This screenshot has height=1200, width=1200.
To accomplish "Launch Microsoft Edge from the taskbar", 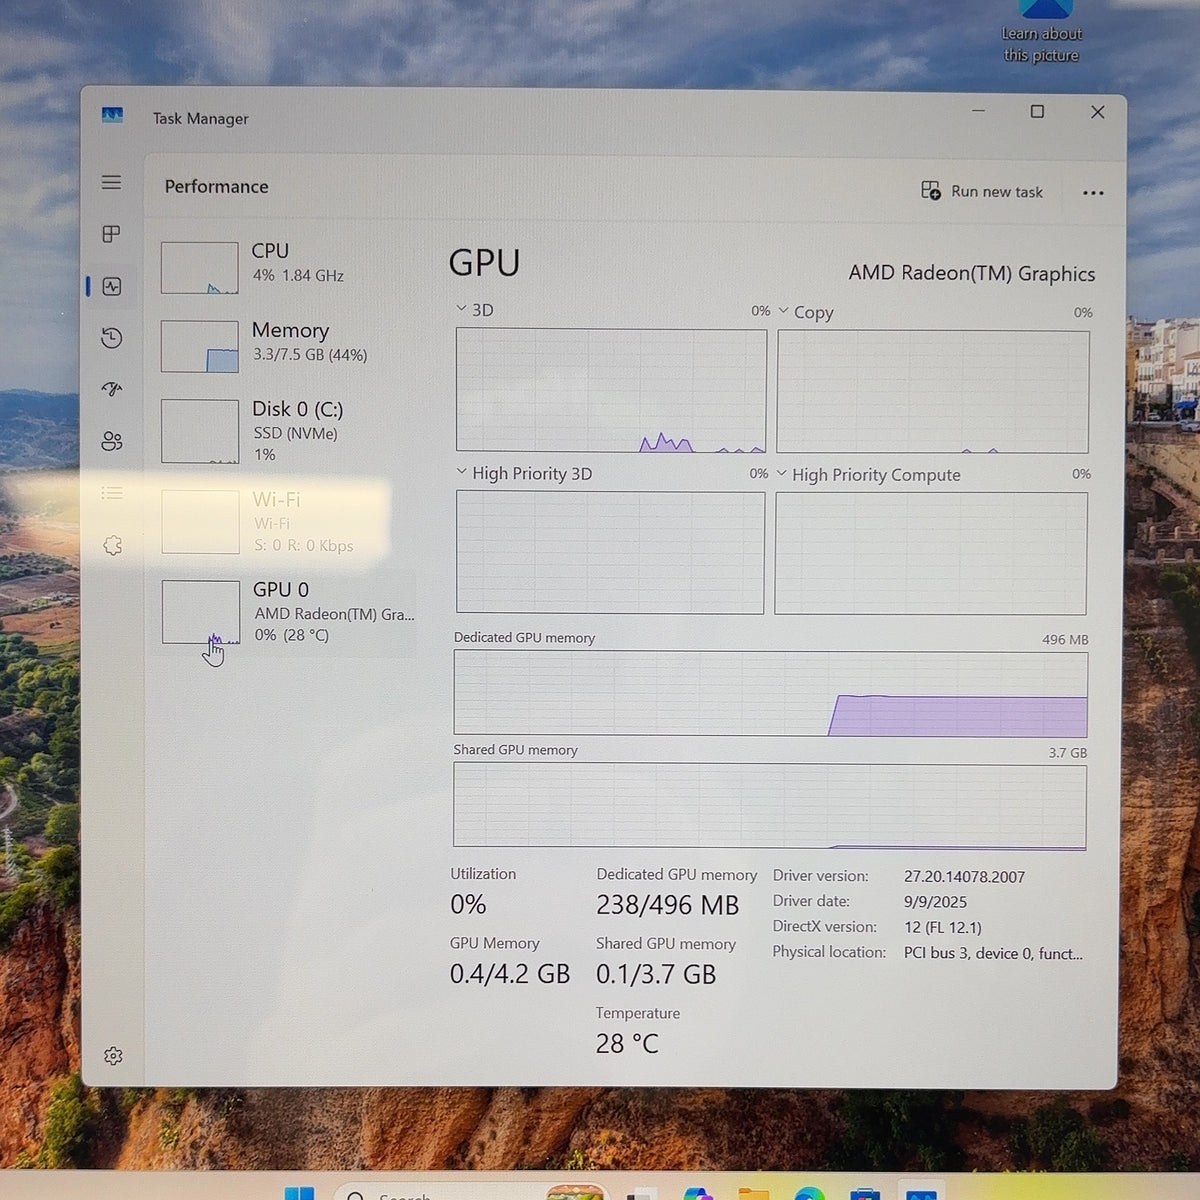I will (809, 1193).
